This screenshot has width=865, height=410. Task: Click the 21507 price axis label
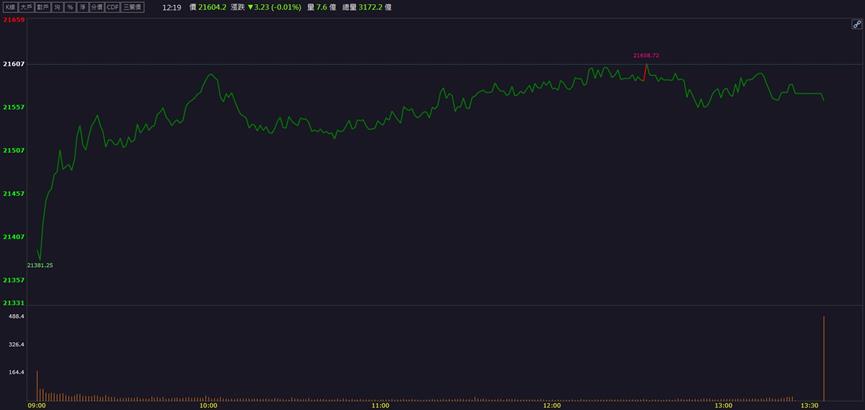pos(12,150)
